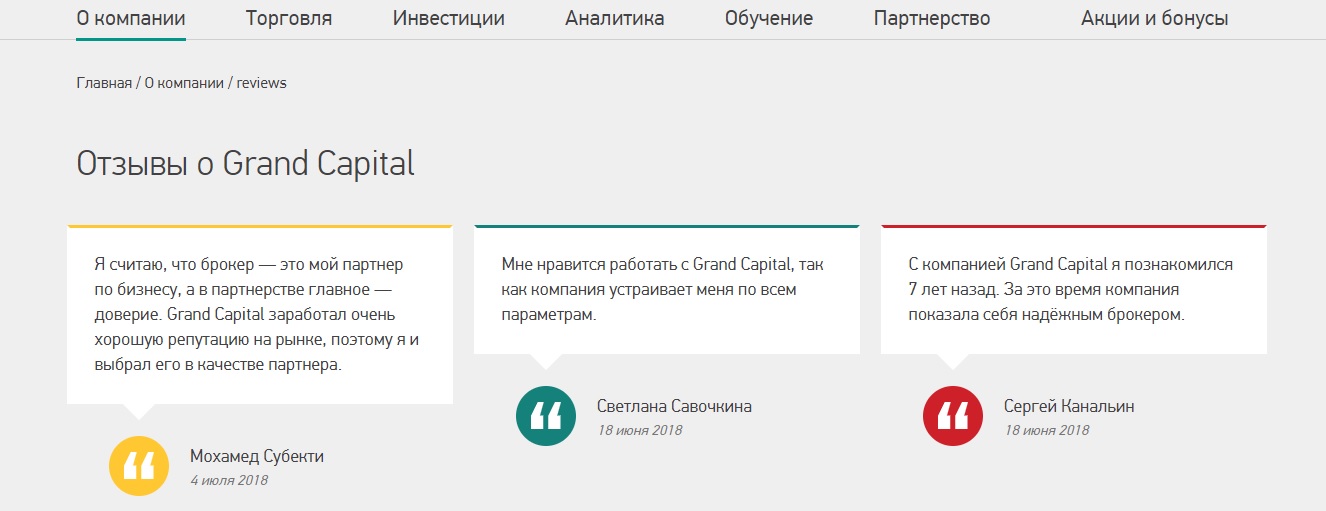Open the Партнерство menu
Image resolution: width=1326 pixels, height=511 pixels.
point(932,18)
